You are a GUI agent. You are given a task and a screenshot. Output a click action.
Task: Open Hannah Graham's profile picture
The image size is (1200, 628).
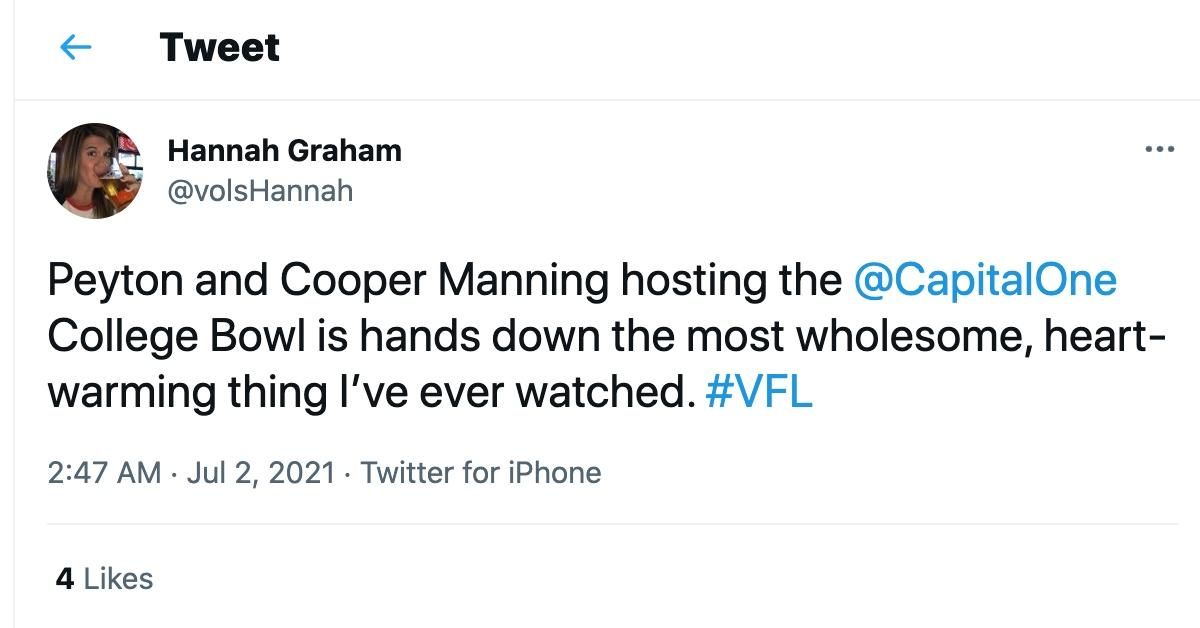pyautogui.click(x=93, y=171)
